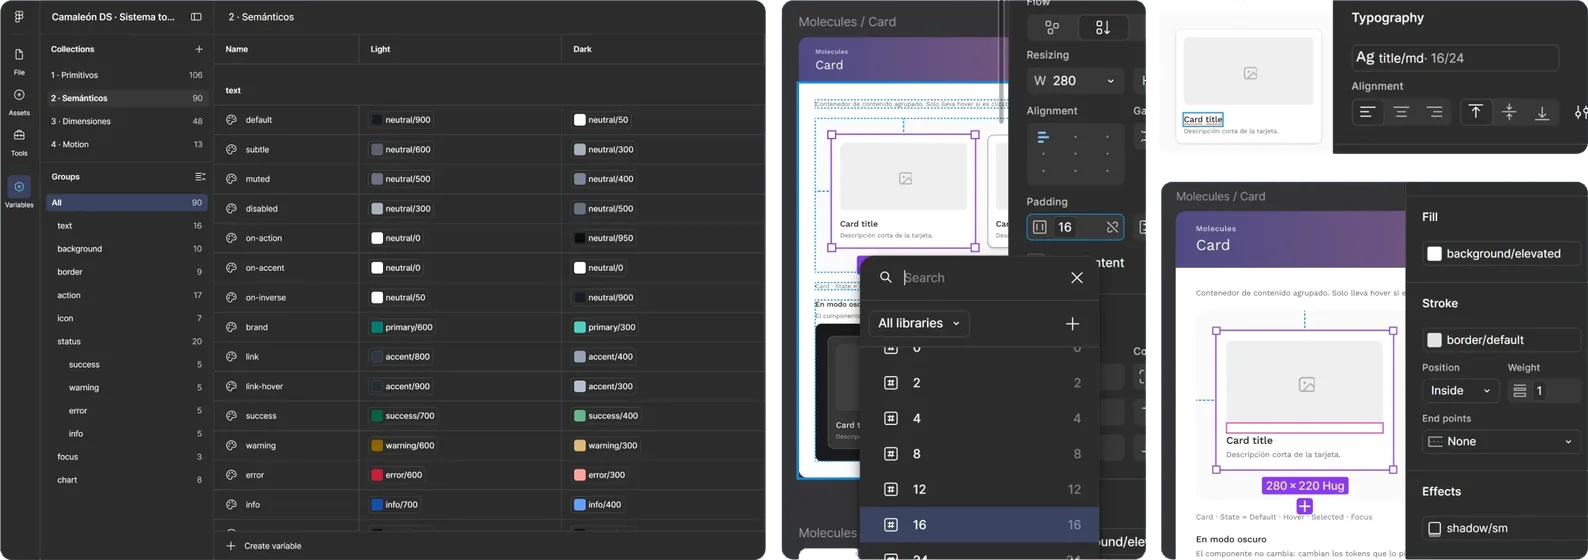Open the stroke Position Inside dropdown

[x=1460, y=391]
